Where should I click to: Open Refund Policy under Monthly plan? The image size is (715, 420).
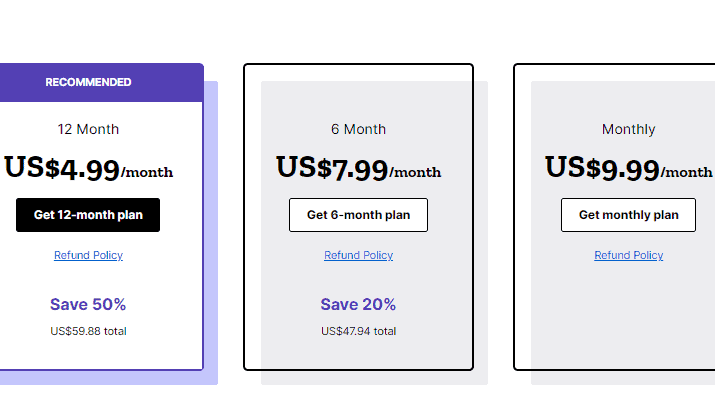click(629, 255)
